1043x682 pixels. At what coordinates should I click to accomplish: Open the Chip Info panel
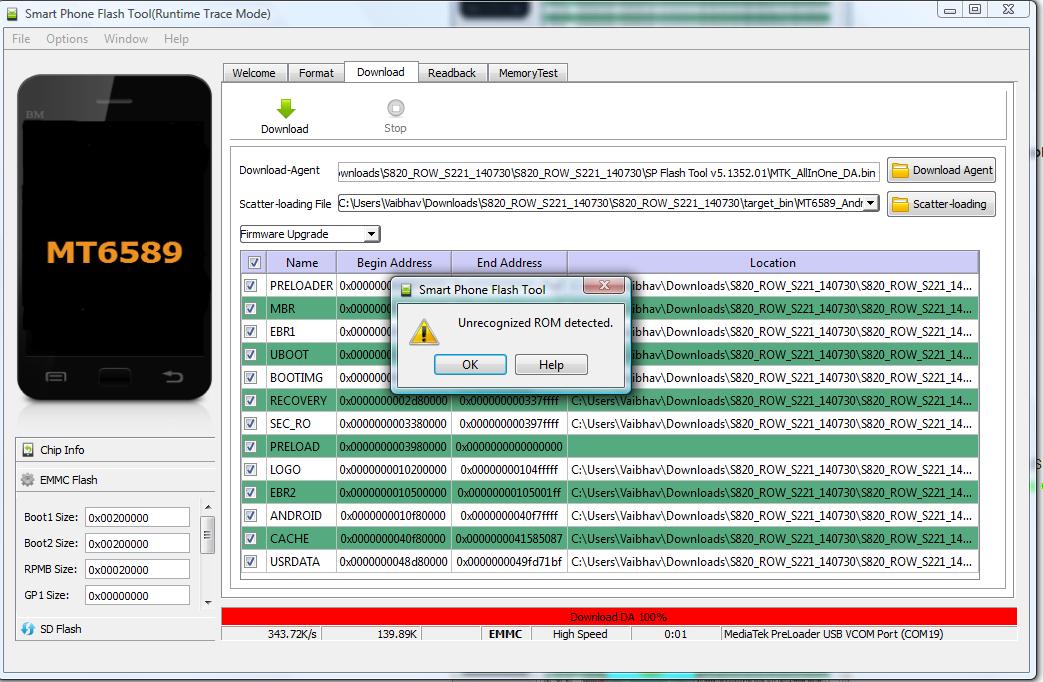pyautogui.click(x=62, y=450)
